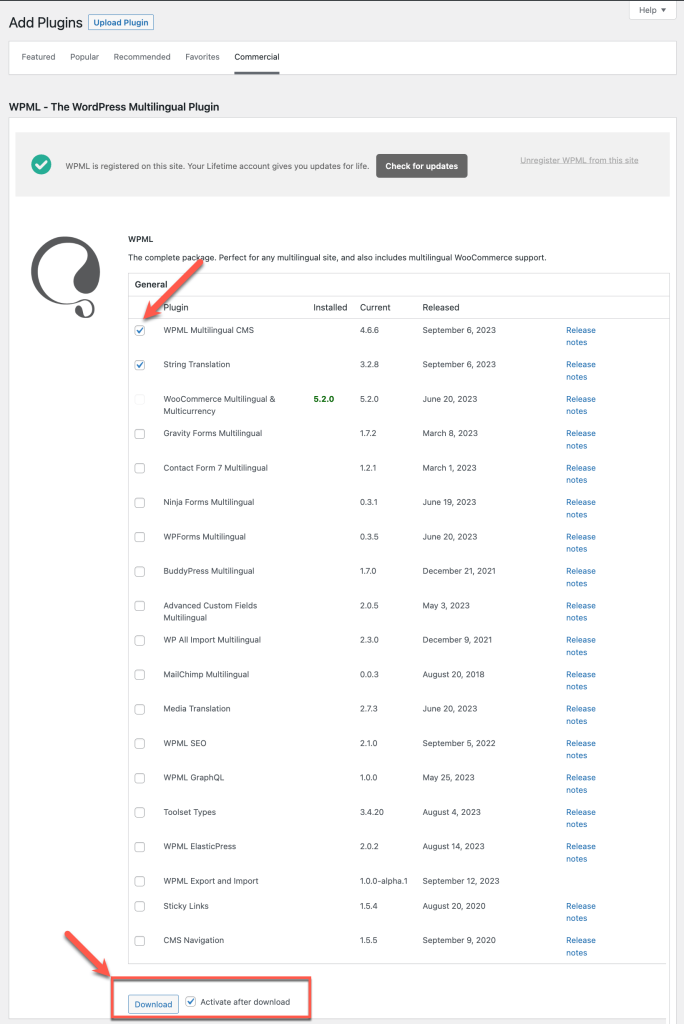Image resolution: width=684 pixels, height=1024 pixels.
Task: Open WPML Multilingual CMS release notes
Action: (x=581, y=336)
